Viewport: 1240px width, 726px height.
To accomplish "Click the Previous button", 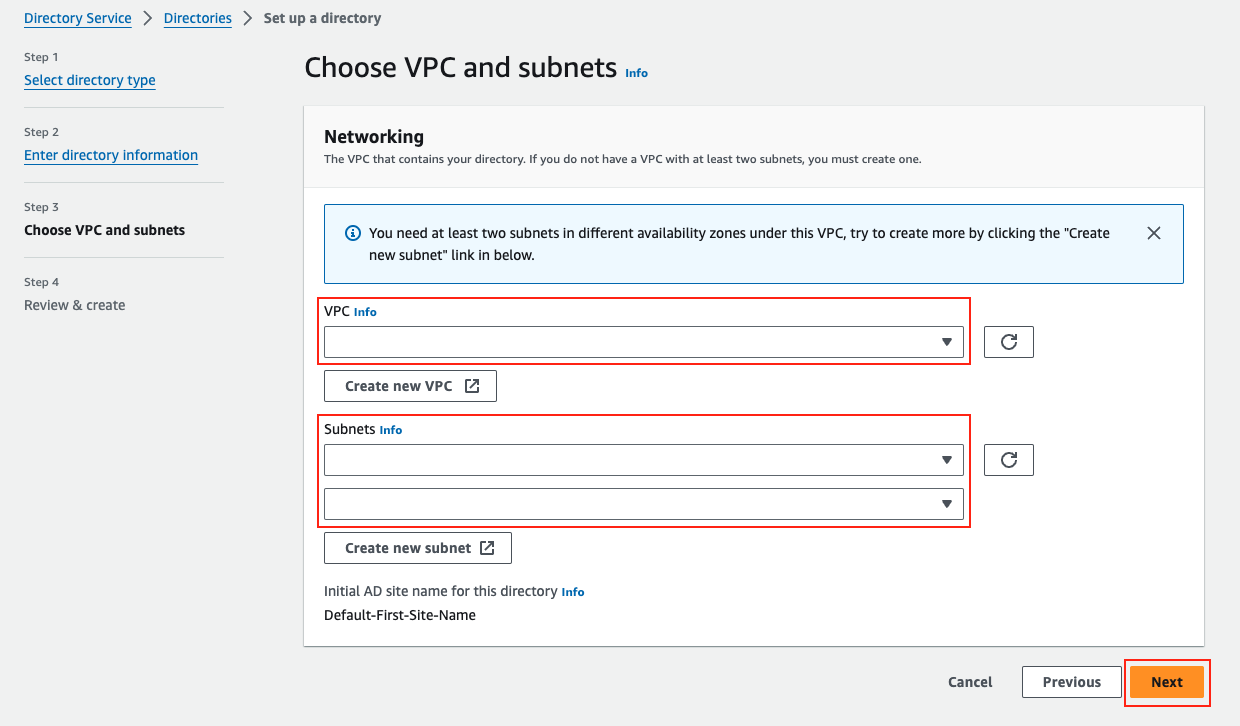I will [1071, 682].
